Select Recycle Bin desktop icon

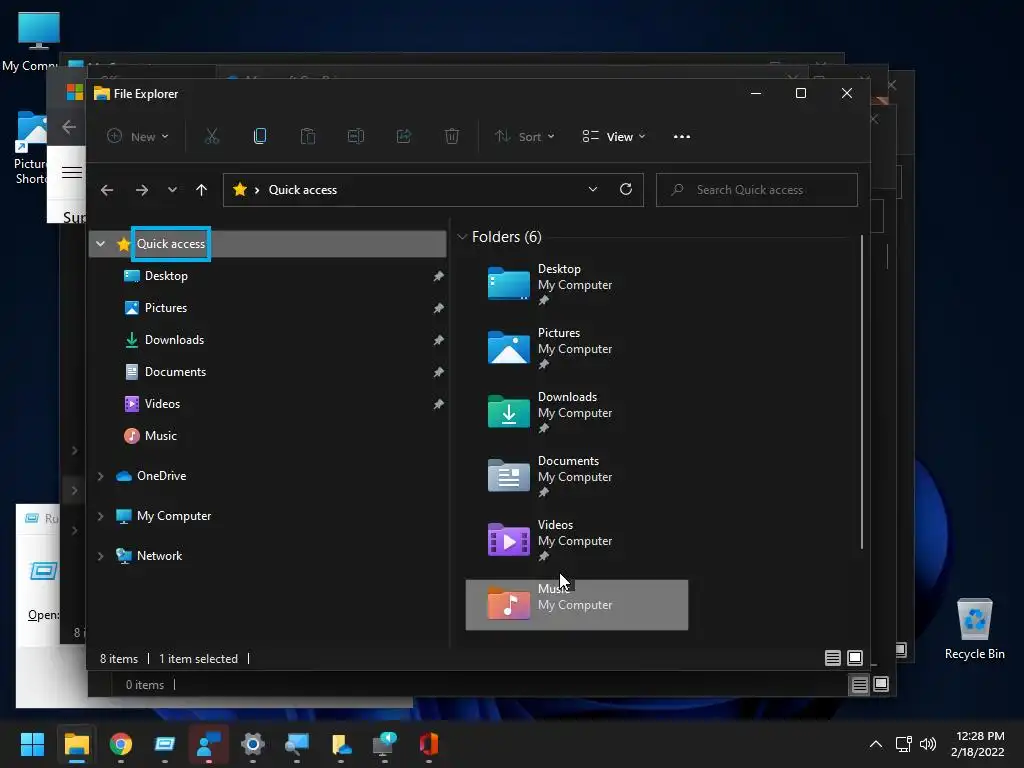pyautogui.click(x=974, y=629)
